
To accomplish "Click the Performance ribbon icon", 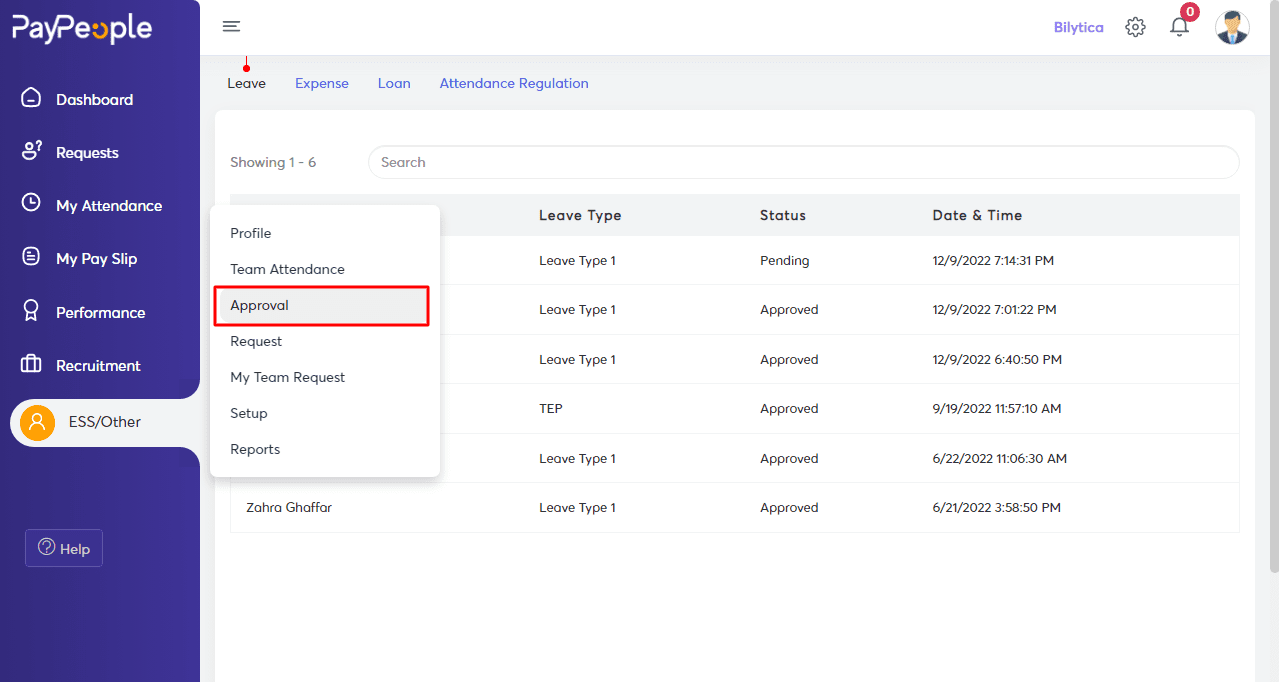I will pyautogui.click(x=31, y=311).
